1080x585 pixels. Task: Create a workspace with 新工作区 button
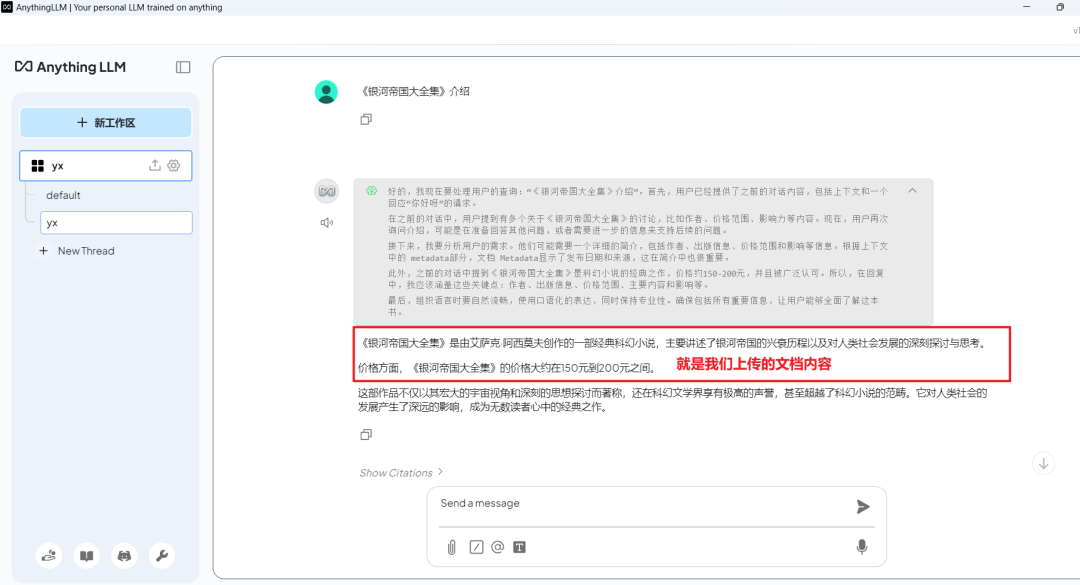106,122
